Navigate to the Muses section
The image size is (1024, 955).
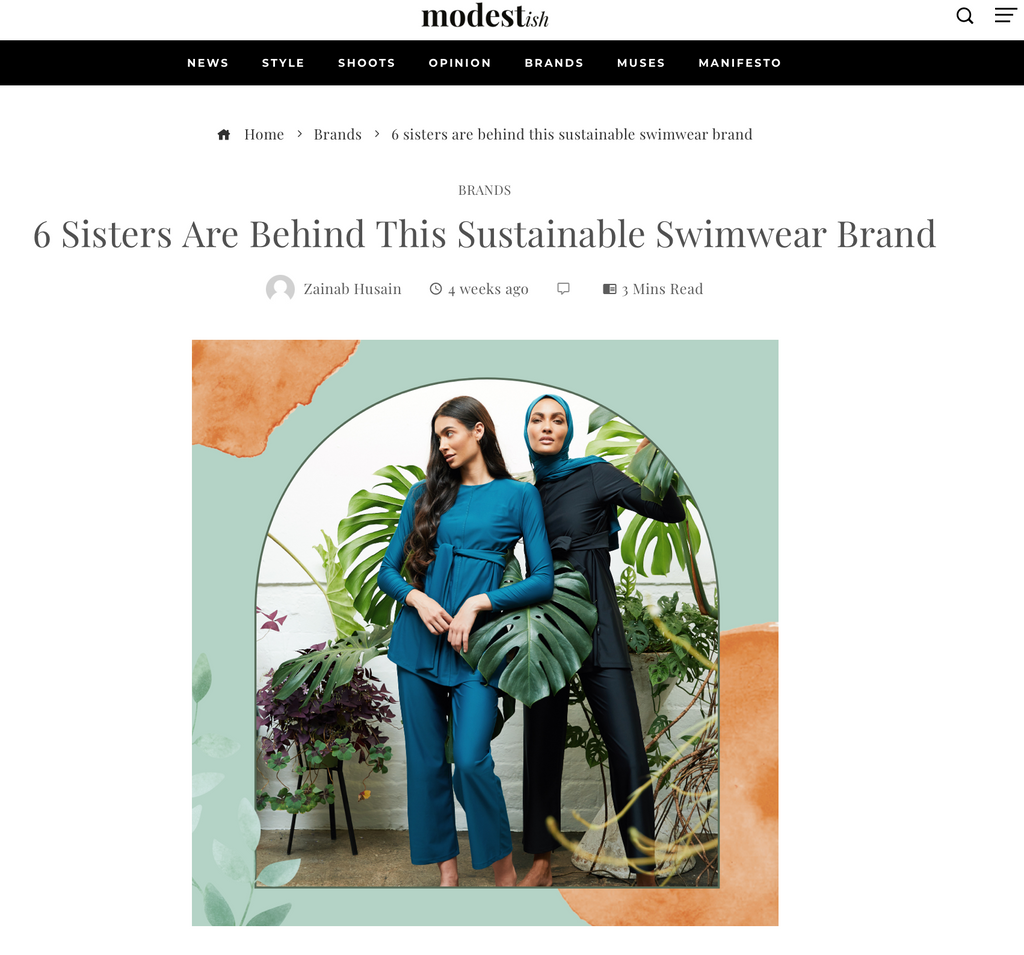click(641, 63)
